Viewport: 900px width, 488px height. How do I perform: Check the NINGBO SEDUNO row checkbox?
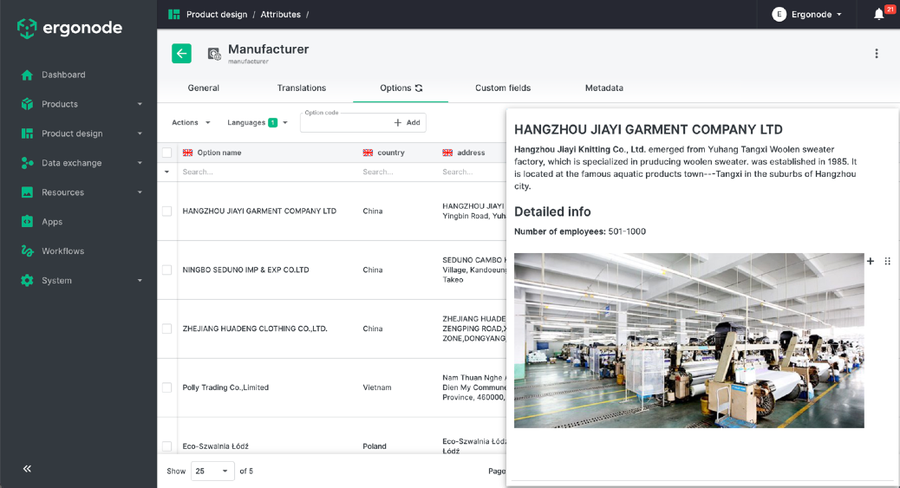167,270
